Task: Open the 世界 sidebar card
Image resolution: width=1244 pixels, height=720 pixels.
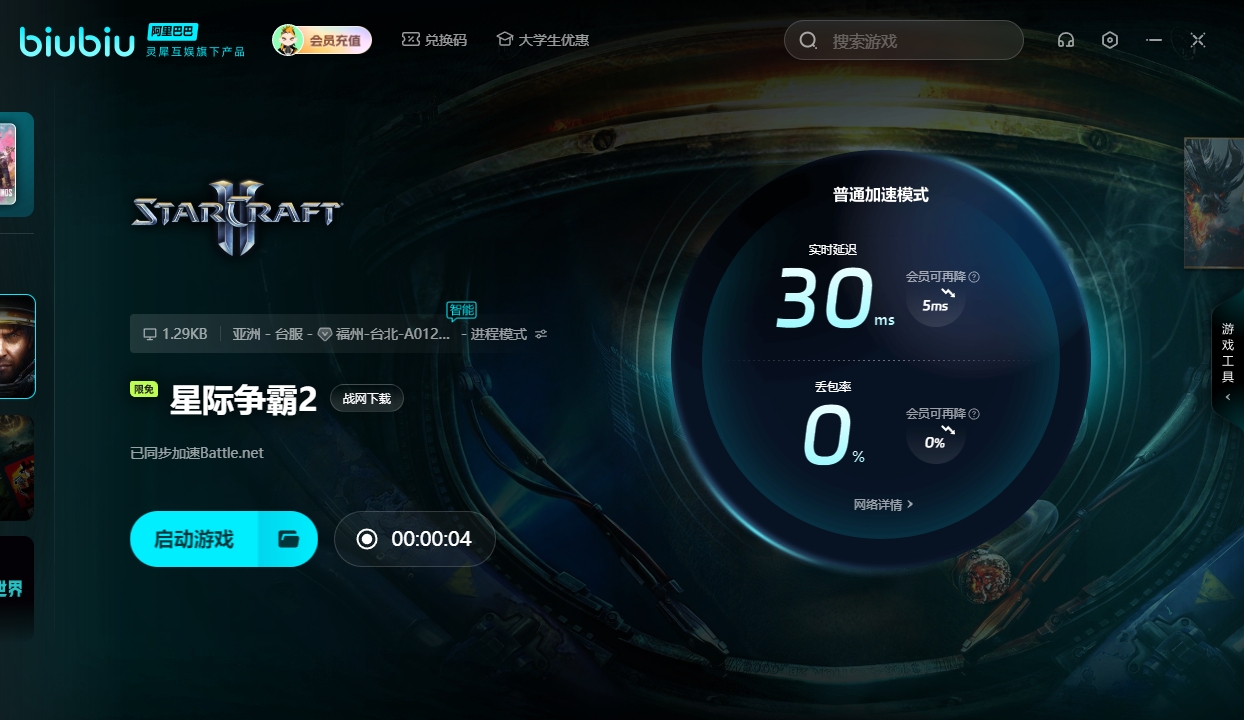Action: pos(17,589)
